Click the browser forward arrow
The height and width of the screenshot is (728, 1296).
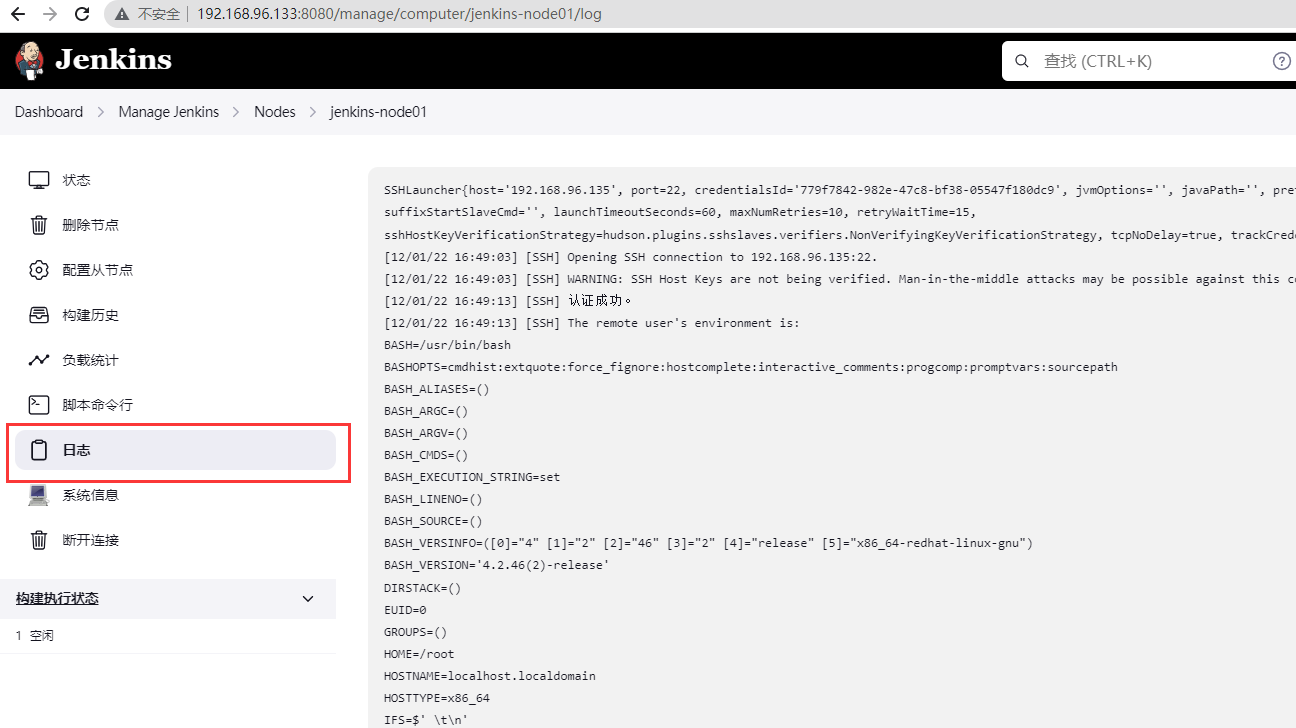click(49, 14)
